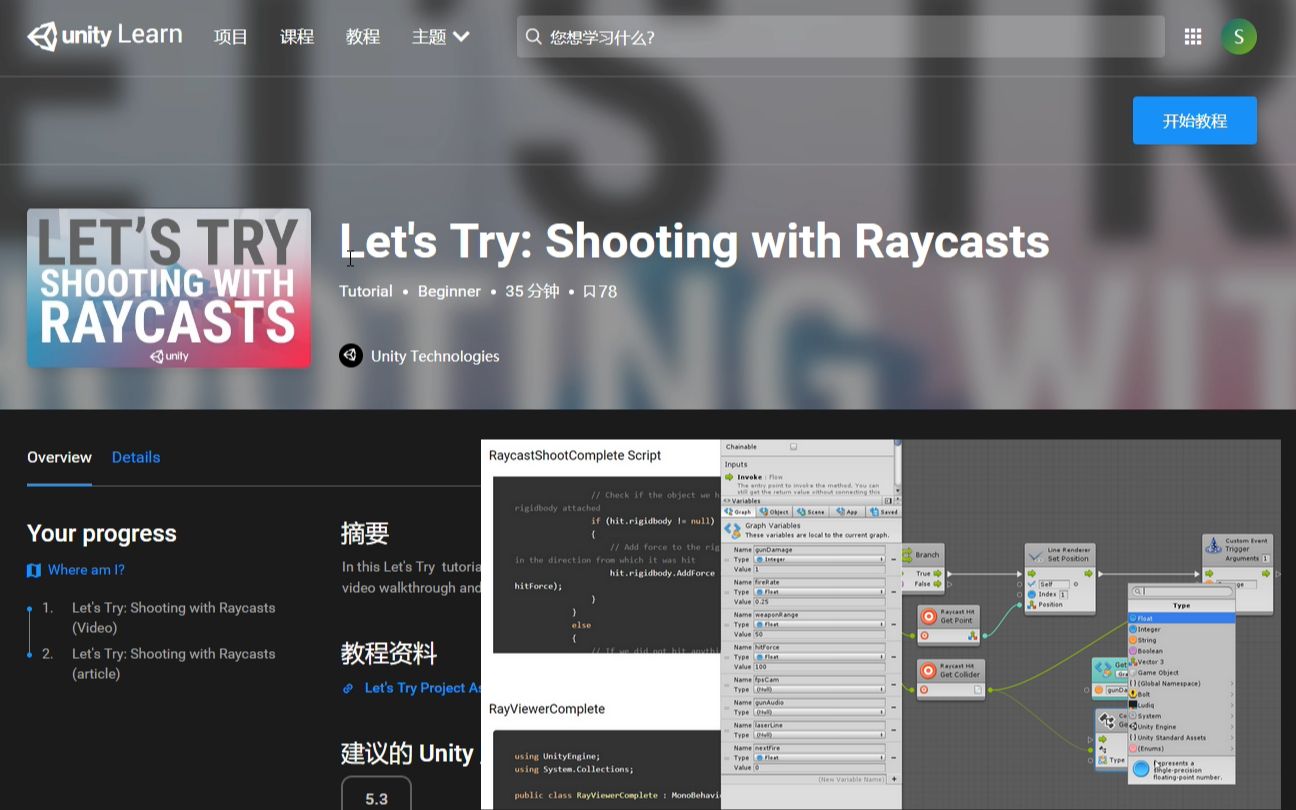The image size is (1296, 810).
Task: Click the Custom Event Trigger node icon
Action: (1214, 543)
